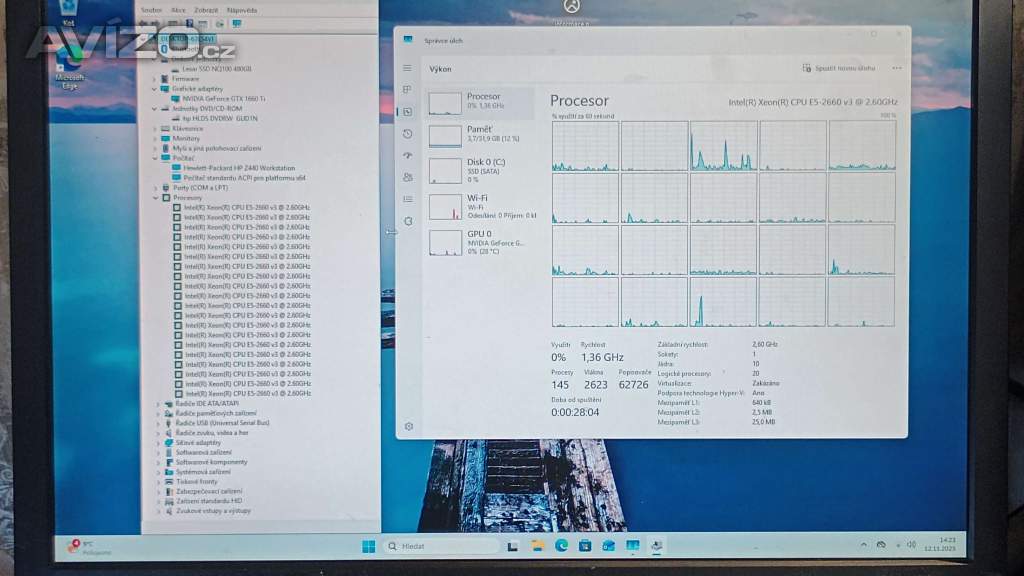Collapse the Procesory tree node
Viewport: 1024px width, 576px height.
click(157, 198)
